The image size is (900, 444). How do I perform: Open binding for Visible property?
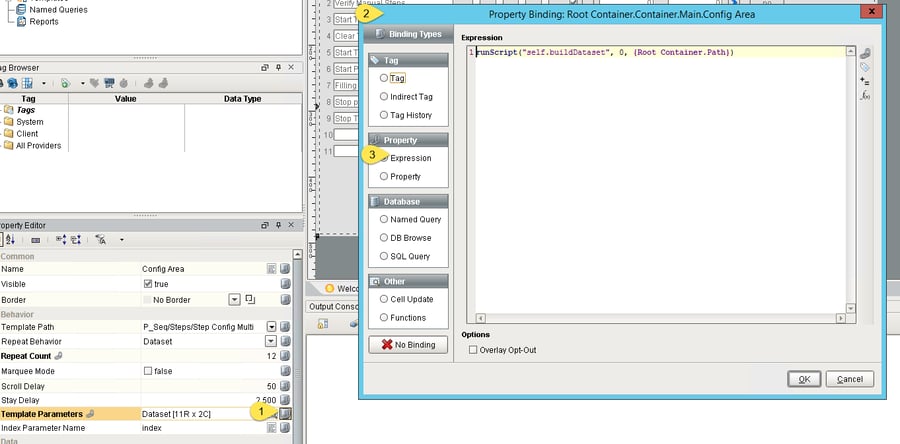(x=285, y=284)
